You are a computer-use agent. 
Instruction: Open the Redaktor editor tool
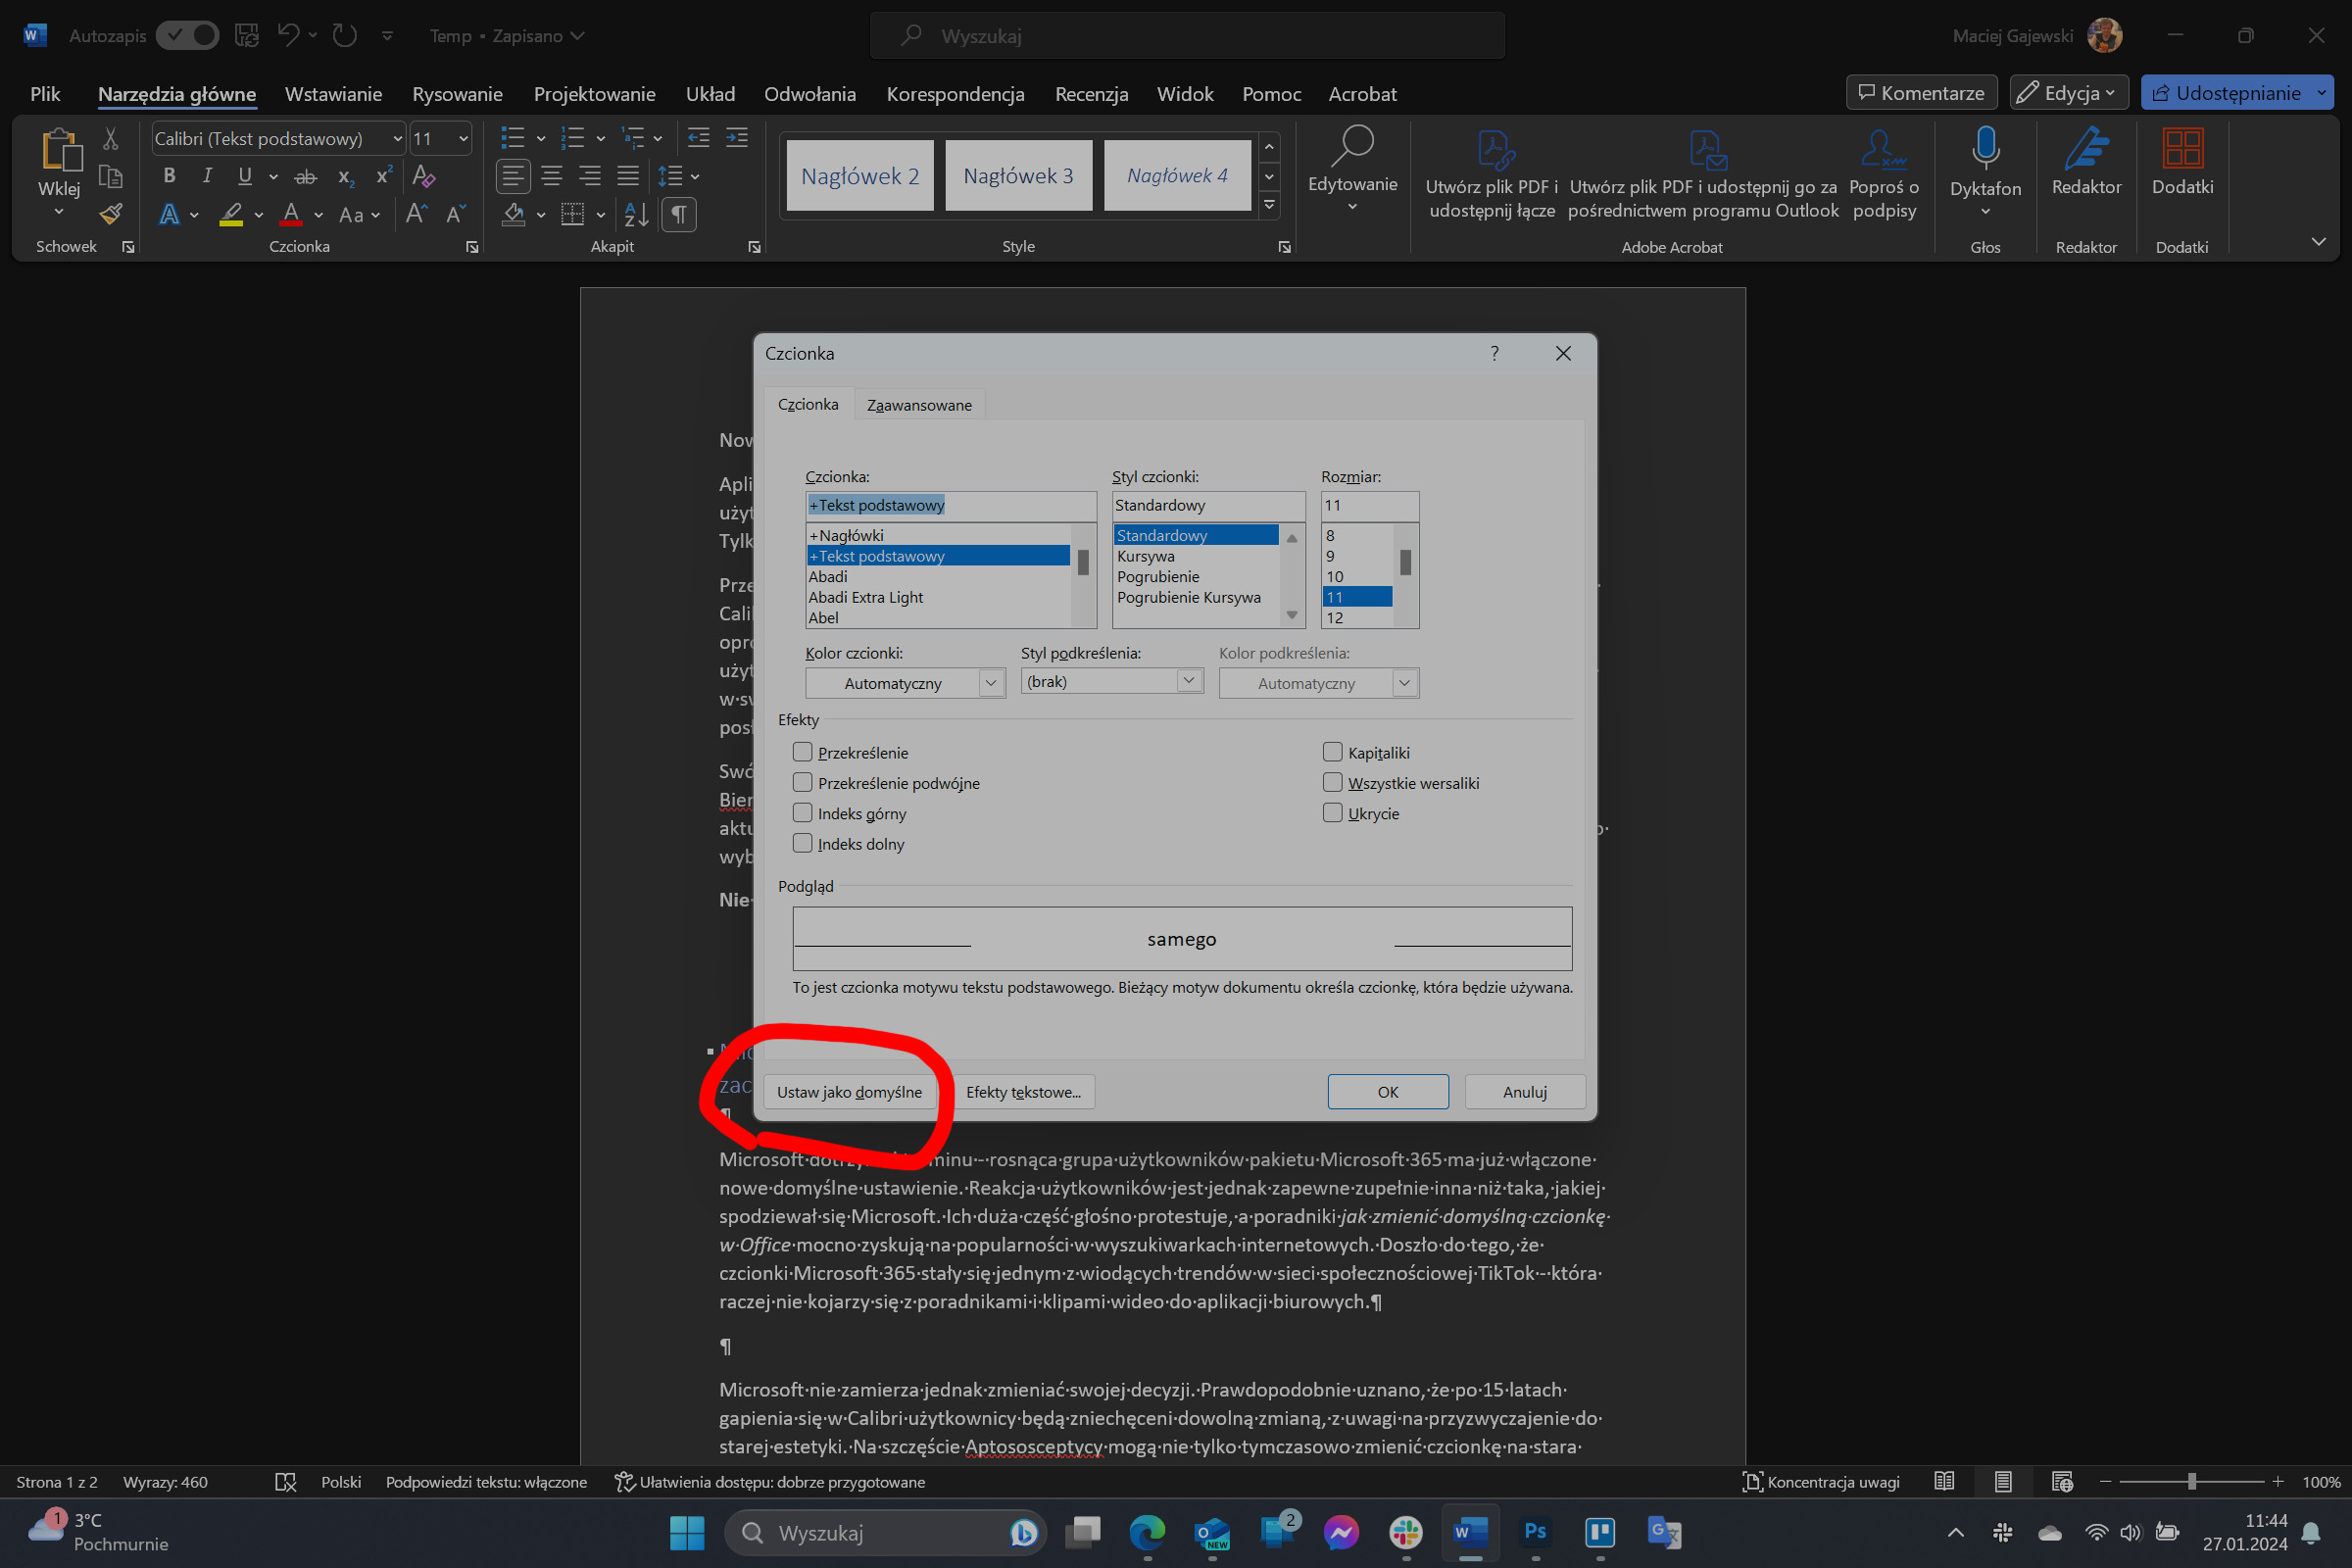pyautogui.click(x=2086, y=162)
